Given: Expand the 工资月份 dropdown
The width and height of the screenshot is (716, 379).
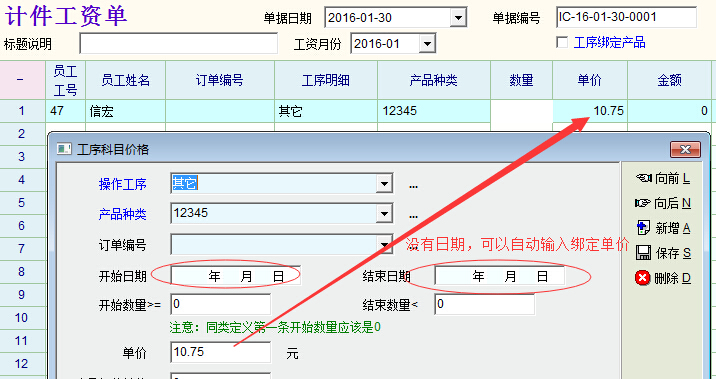Looking at the screenshot, I should point(426,44).
